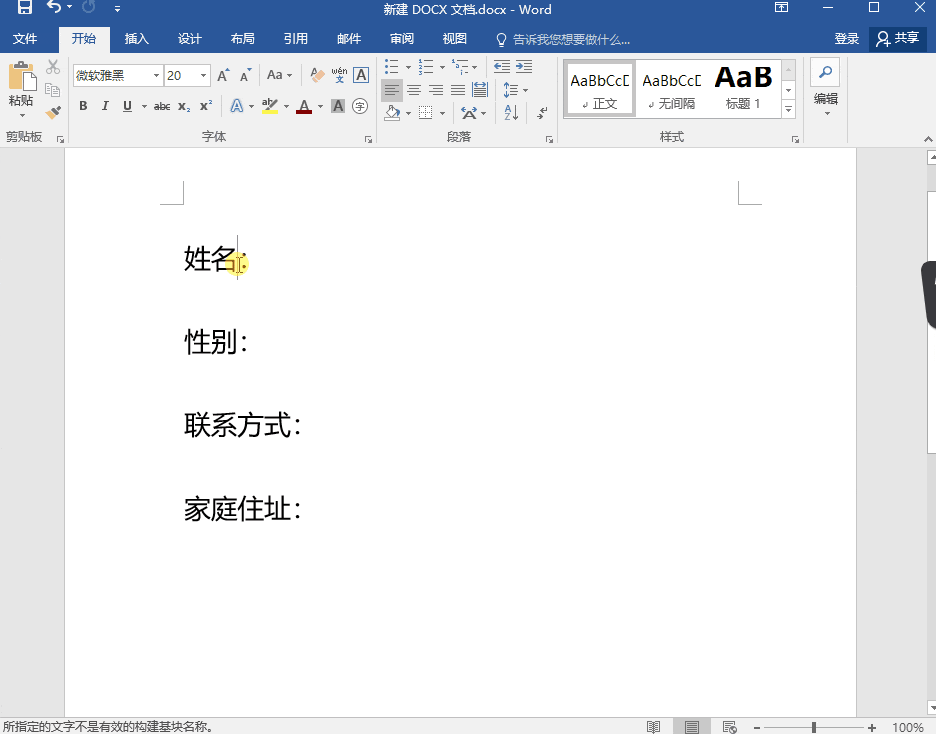Apply strikethrough with the abc icon
This screenshot has height=734, width=936.
click(162, 106)
